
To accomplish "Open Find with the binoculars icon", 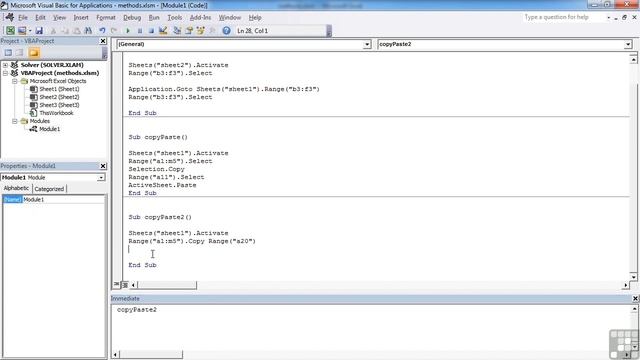I will point(88,31).
